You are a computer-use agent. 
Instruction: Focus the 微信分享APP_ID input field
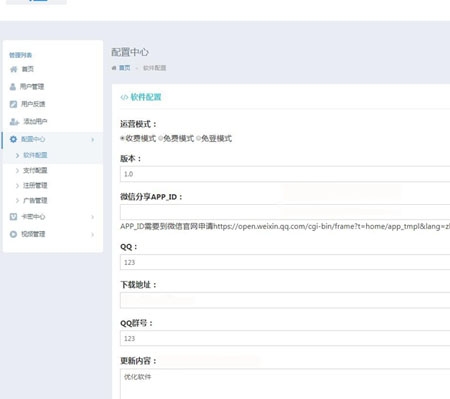285,212
